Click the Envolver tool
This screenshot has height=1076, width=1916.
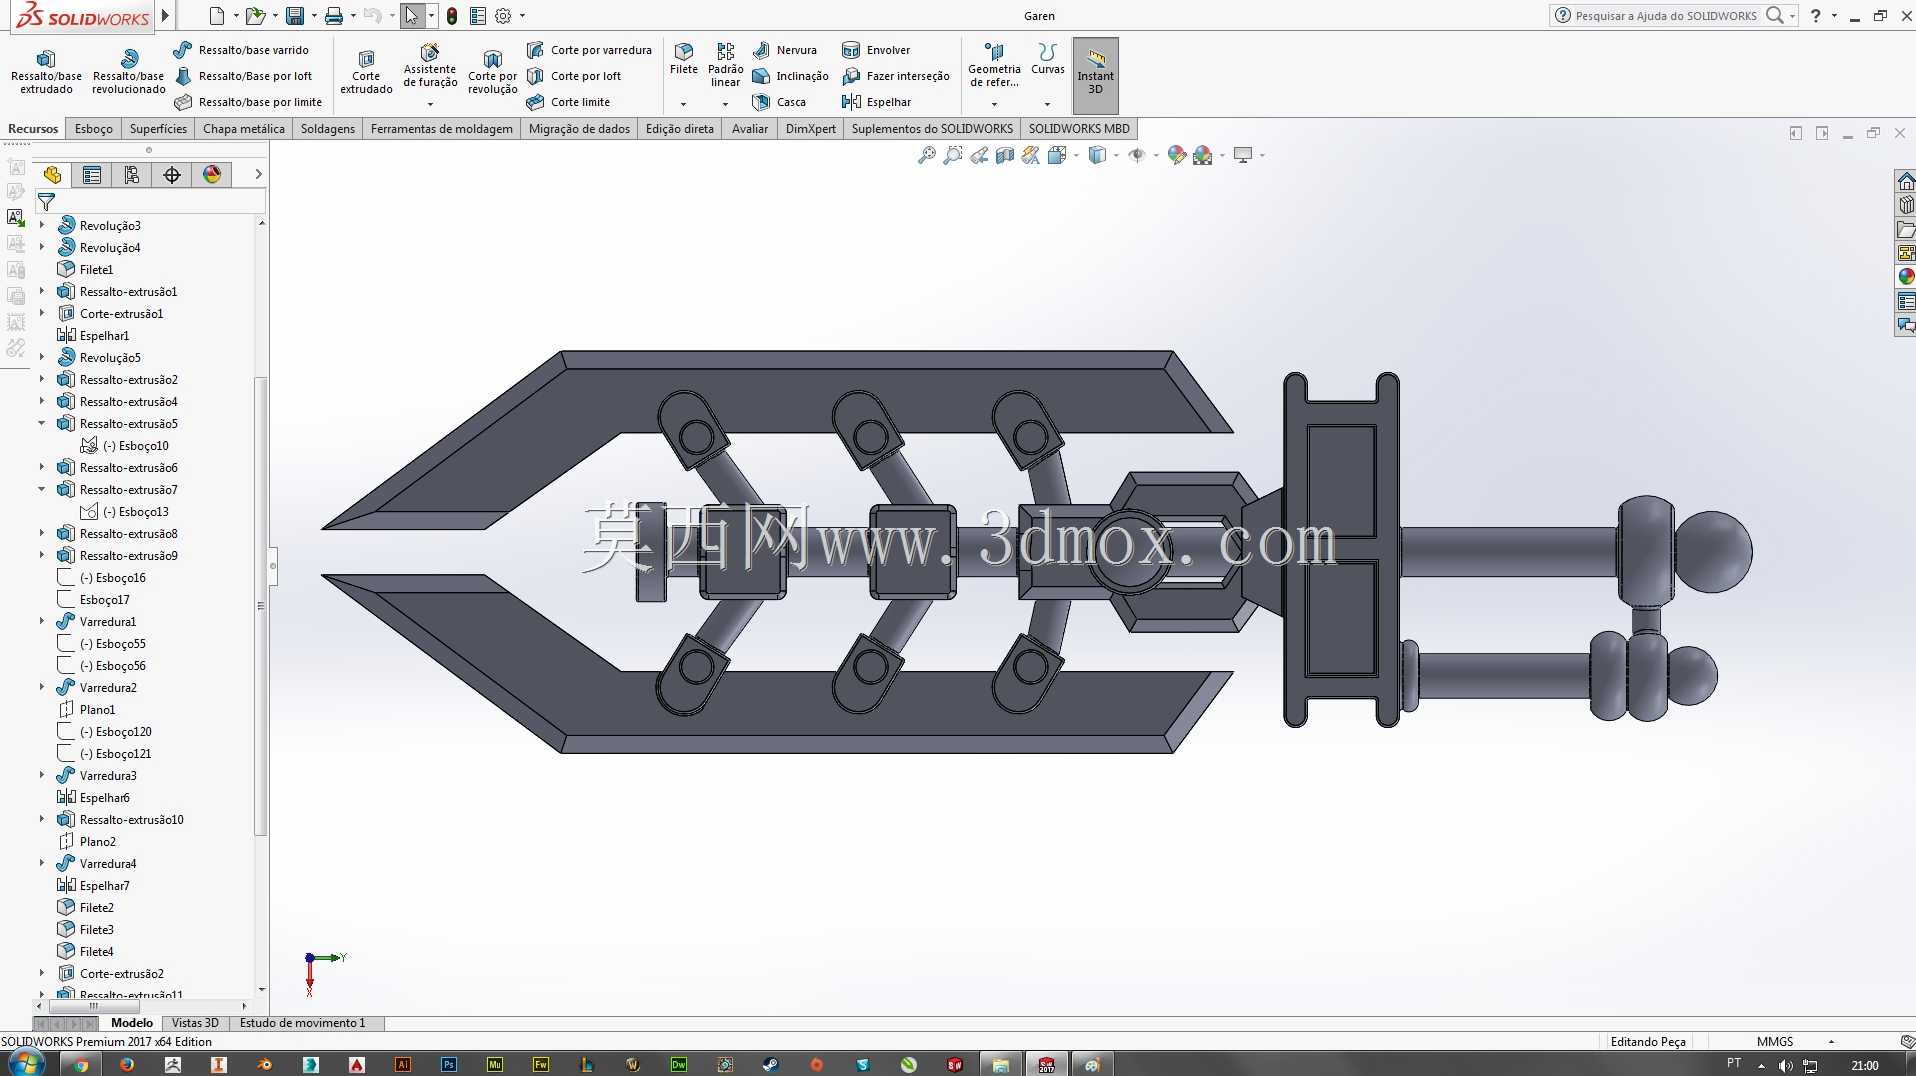click(876, 50)
